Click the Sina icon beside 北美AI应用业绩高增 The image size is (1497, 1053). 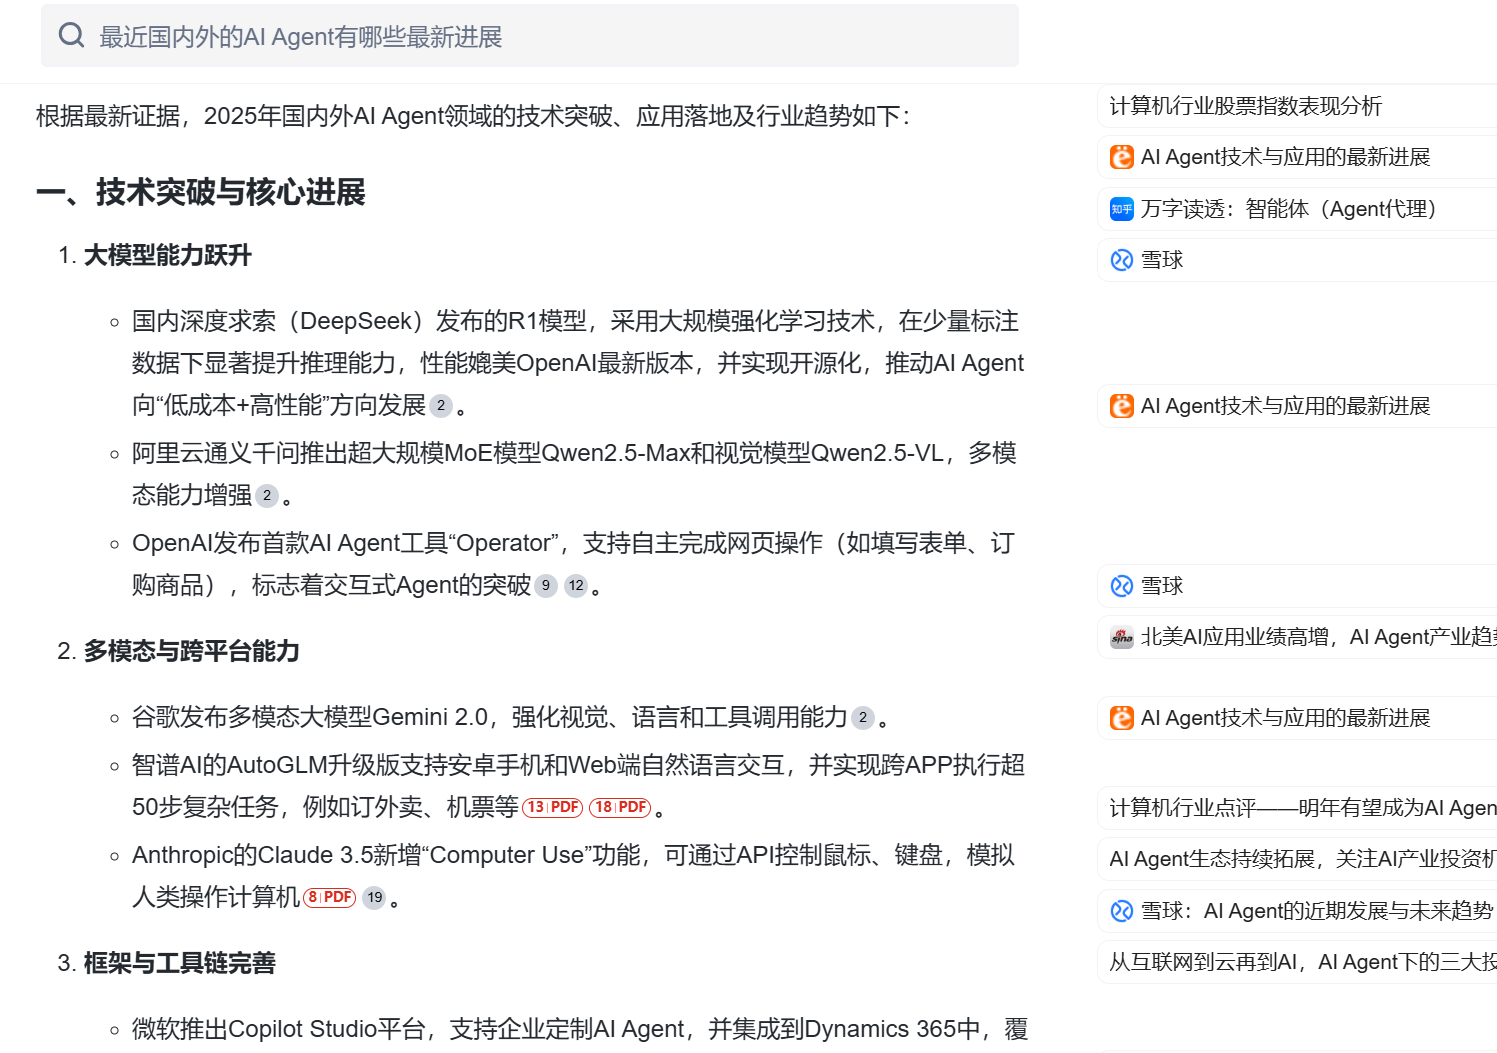(1122, 637)
